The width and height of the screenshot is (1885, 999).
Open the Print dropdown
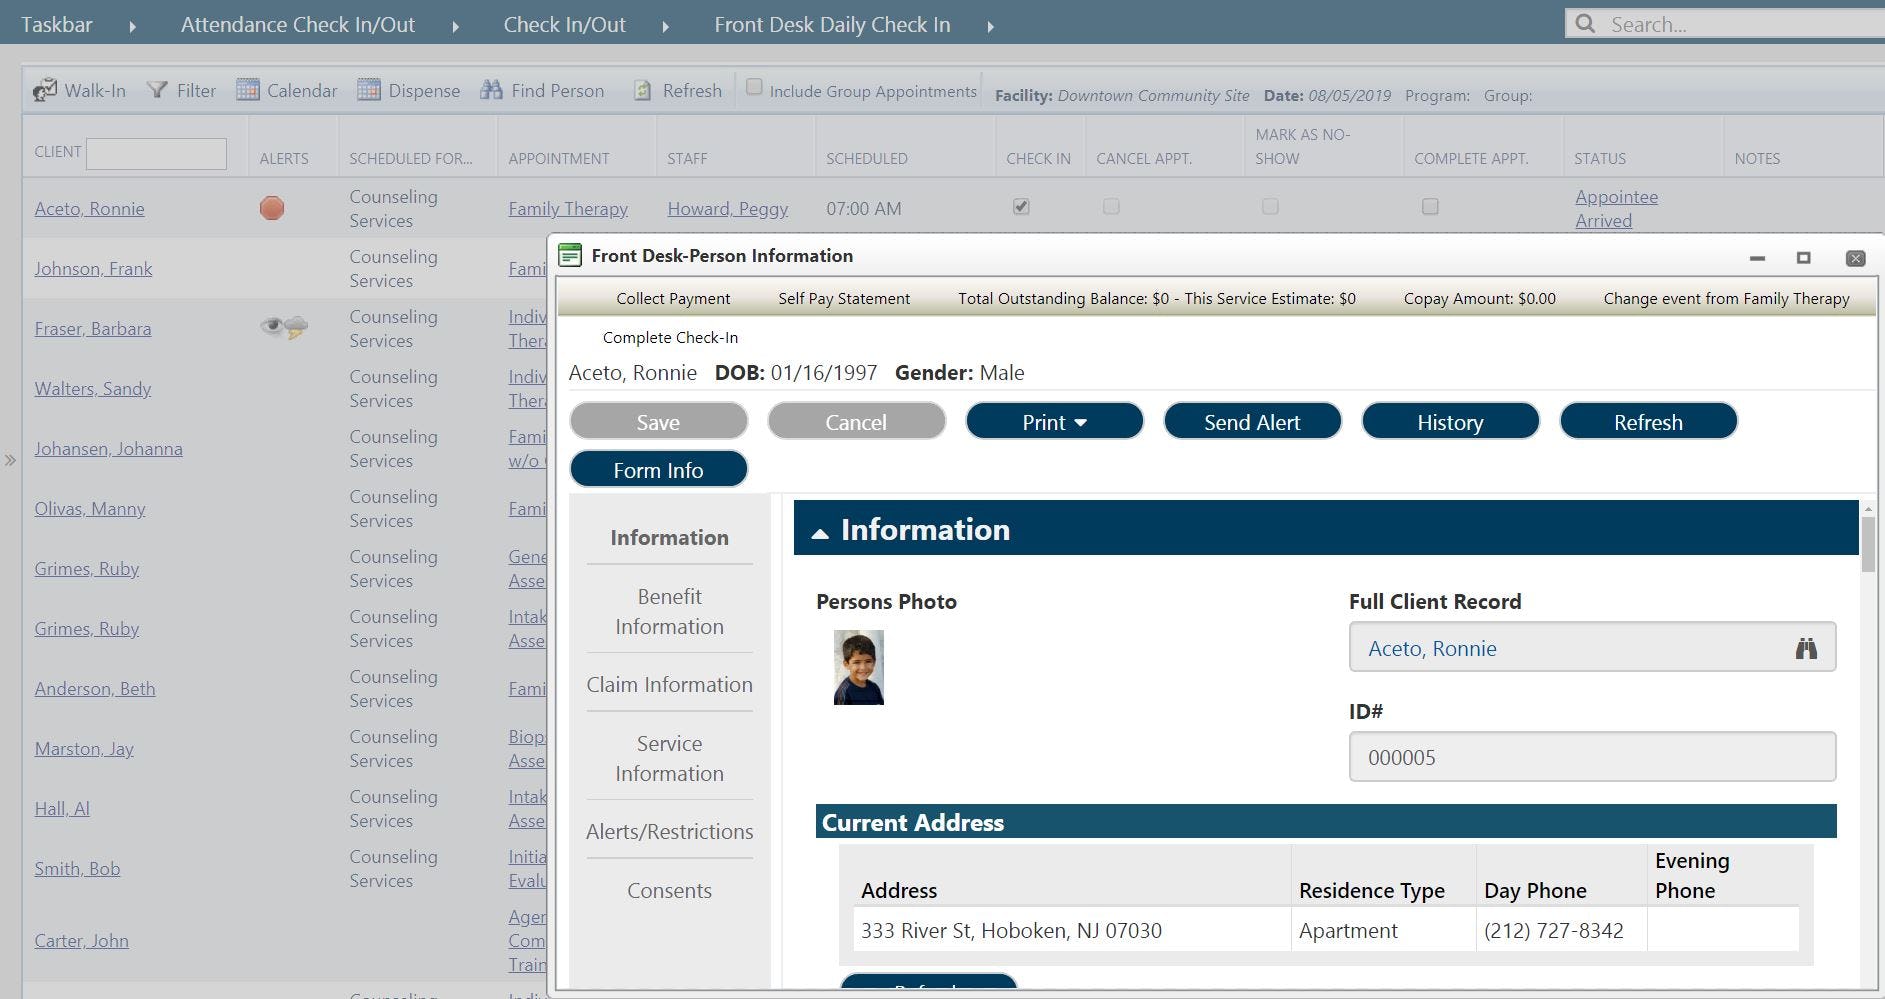click(x=1053, y=421)
